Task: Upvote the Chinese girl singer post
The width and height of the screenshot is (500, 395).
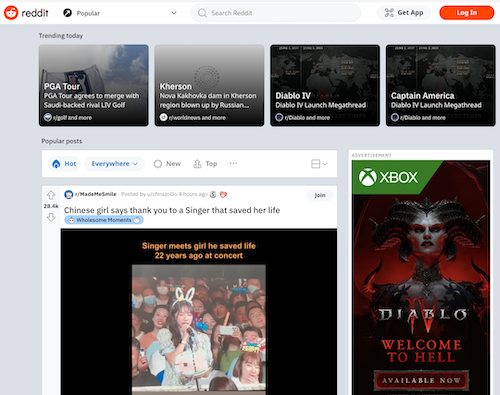Action: click(51, 195)
